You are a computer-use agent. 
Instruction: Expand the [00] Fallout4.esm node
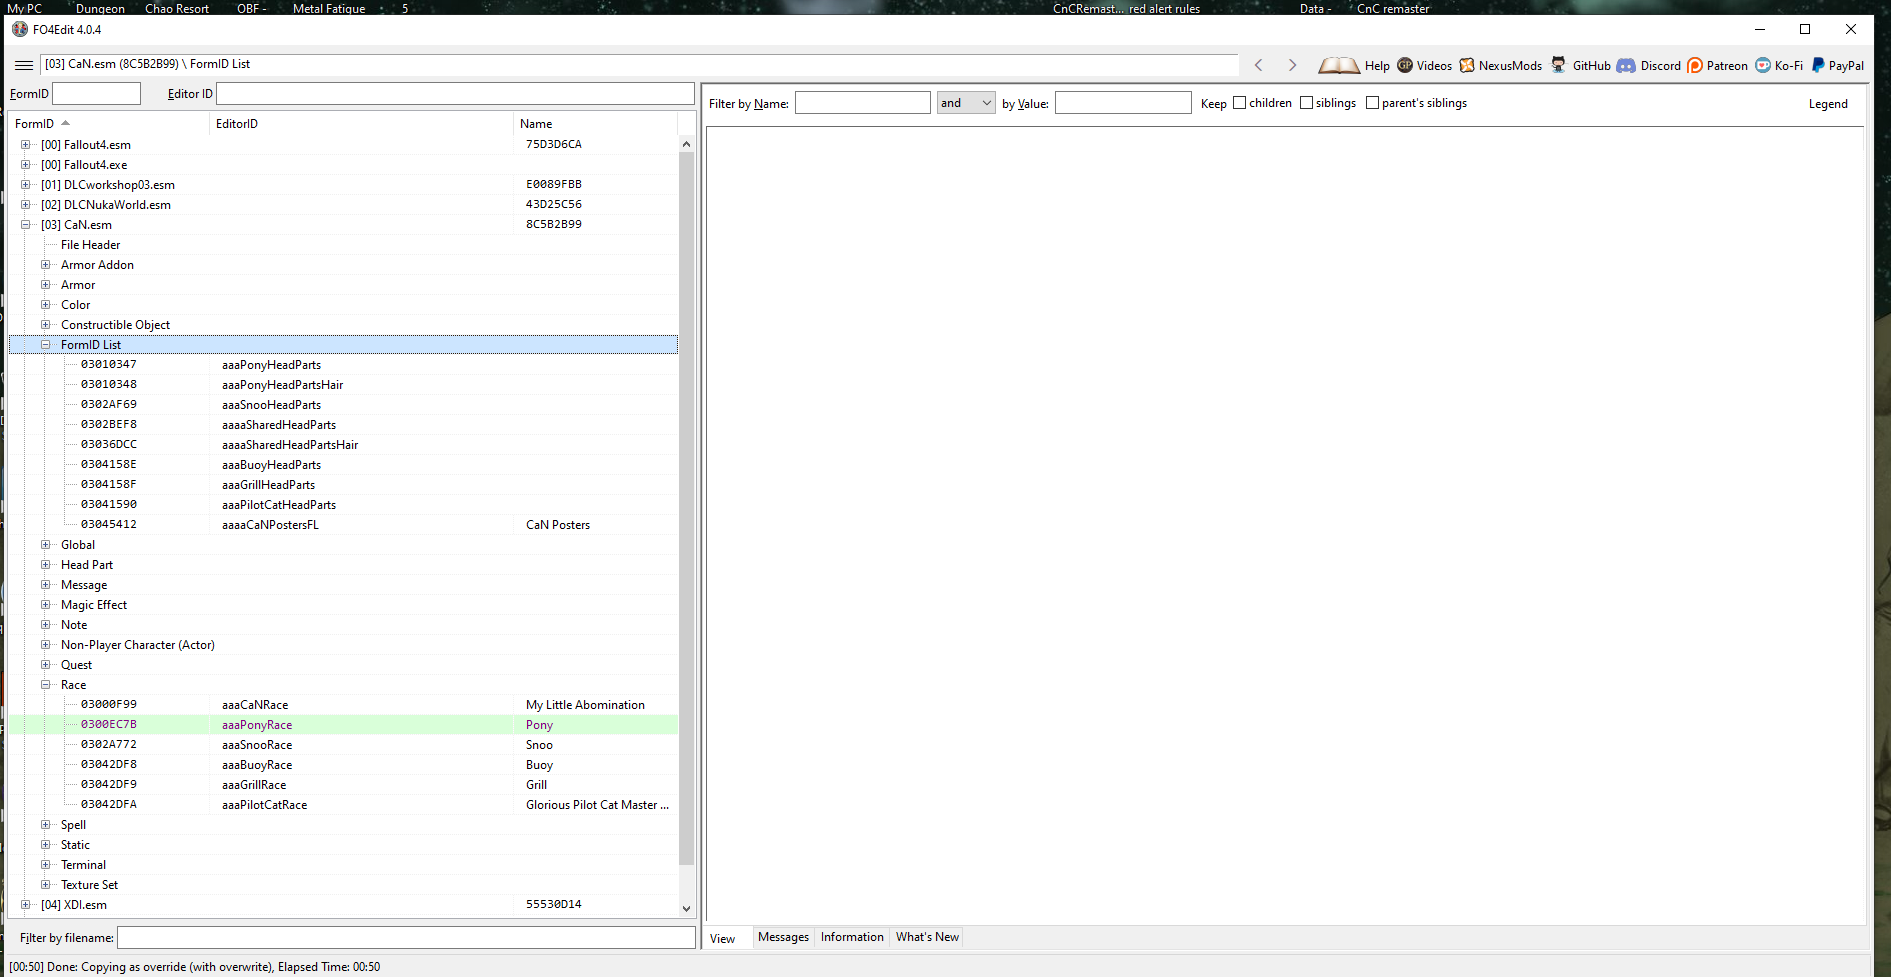pyautogui.click(x=25, y=145)
